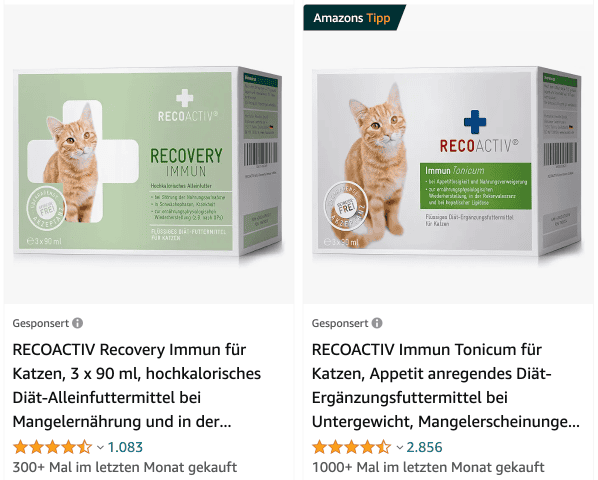Screen dimensions: 598x480
Task: Click the blue cross logo on Tonicum box
Action: 475,122
